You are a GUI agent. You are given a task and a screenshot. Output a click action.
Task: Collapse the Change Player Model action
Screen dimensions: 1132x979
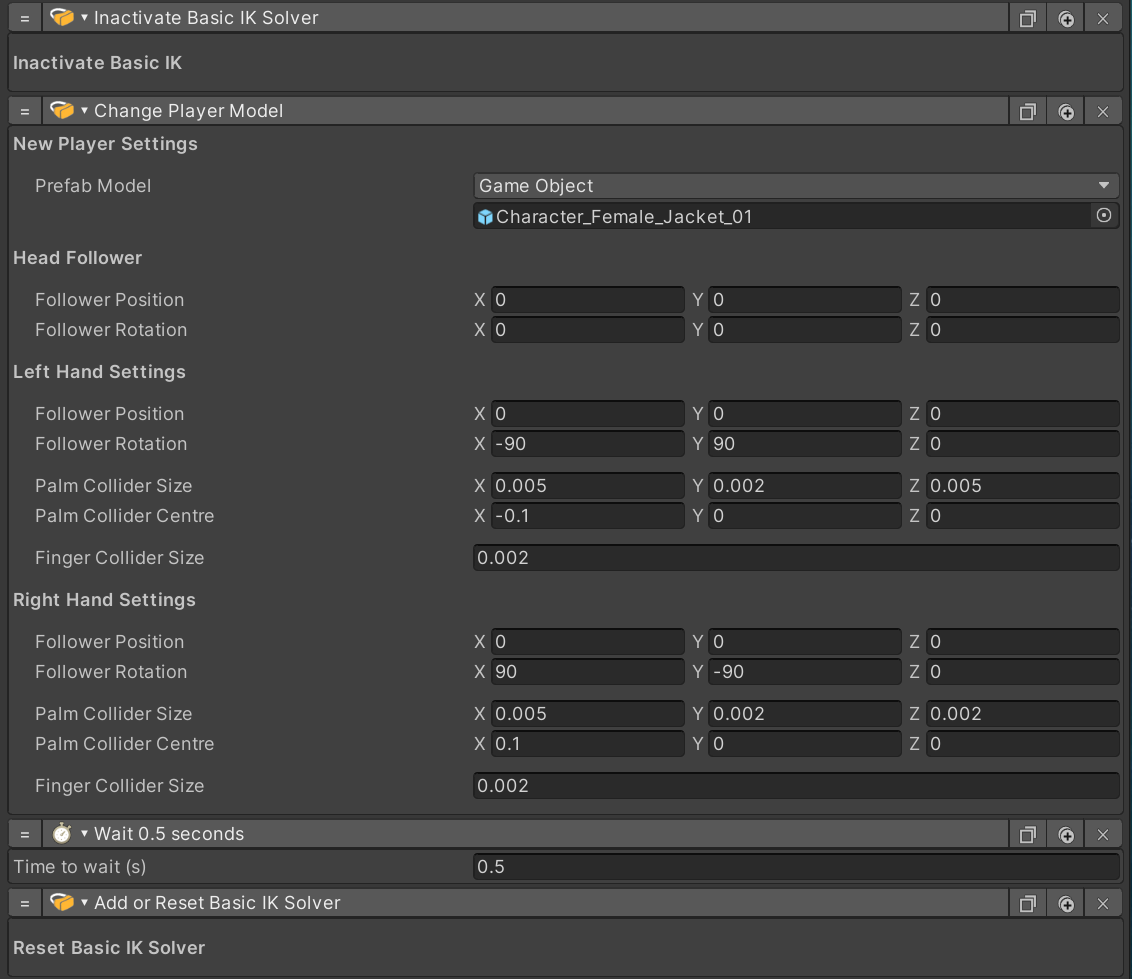(x=85, y=111)
